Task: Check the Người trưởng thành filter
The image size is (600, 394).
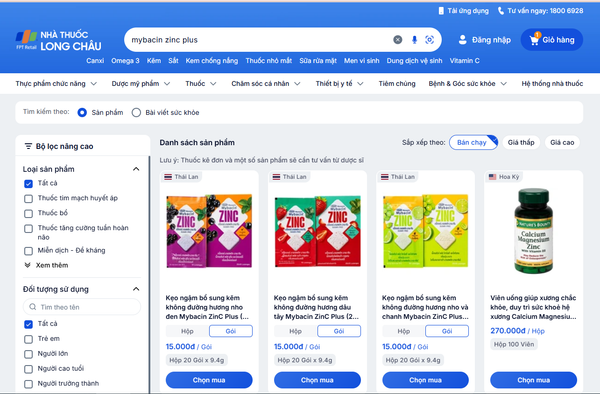Action: click(x=28, y=384)
